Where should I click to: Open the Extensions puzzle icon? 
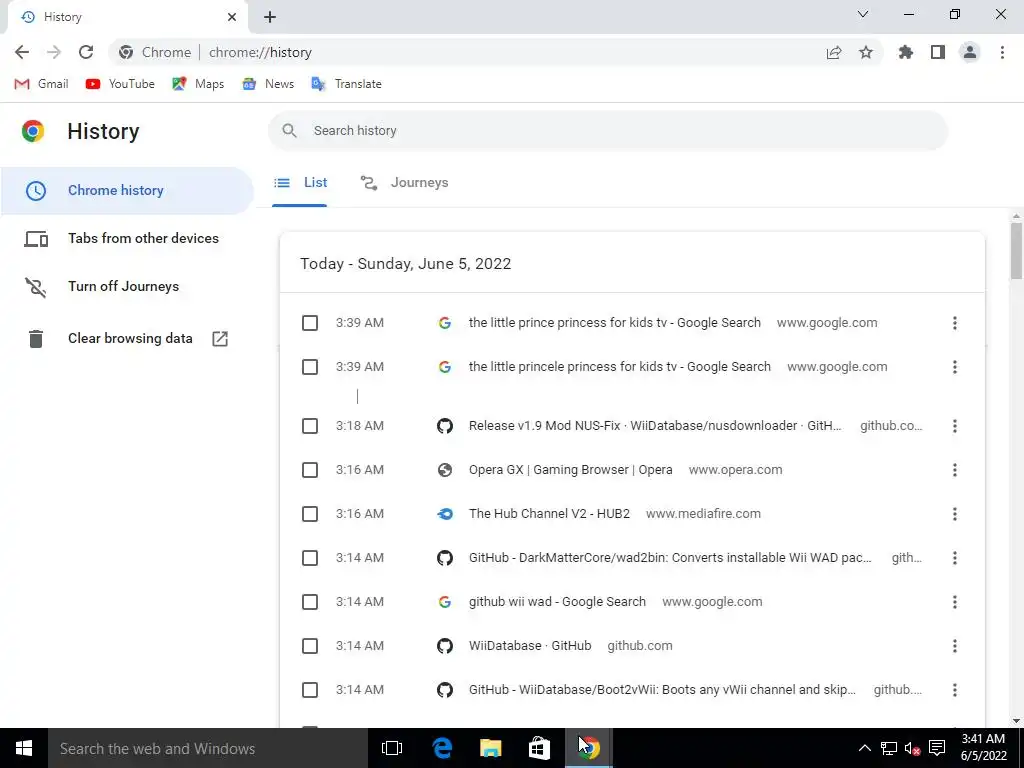(x=906, y=52)
